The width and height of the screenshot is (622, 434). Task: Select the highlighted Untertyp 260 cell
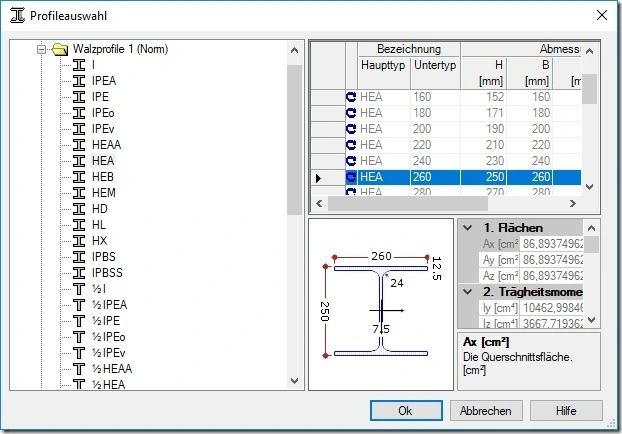[x=435, y=177]
